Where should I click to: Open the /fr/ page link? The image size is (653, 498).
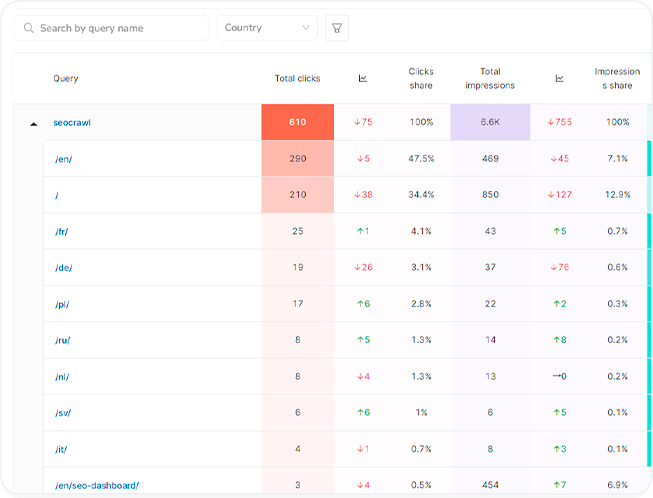(x=62, y=231)
